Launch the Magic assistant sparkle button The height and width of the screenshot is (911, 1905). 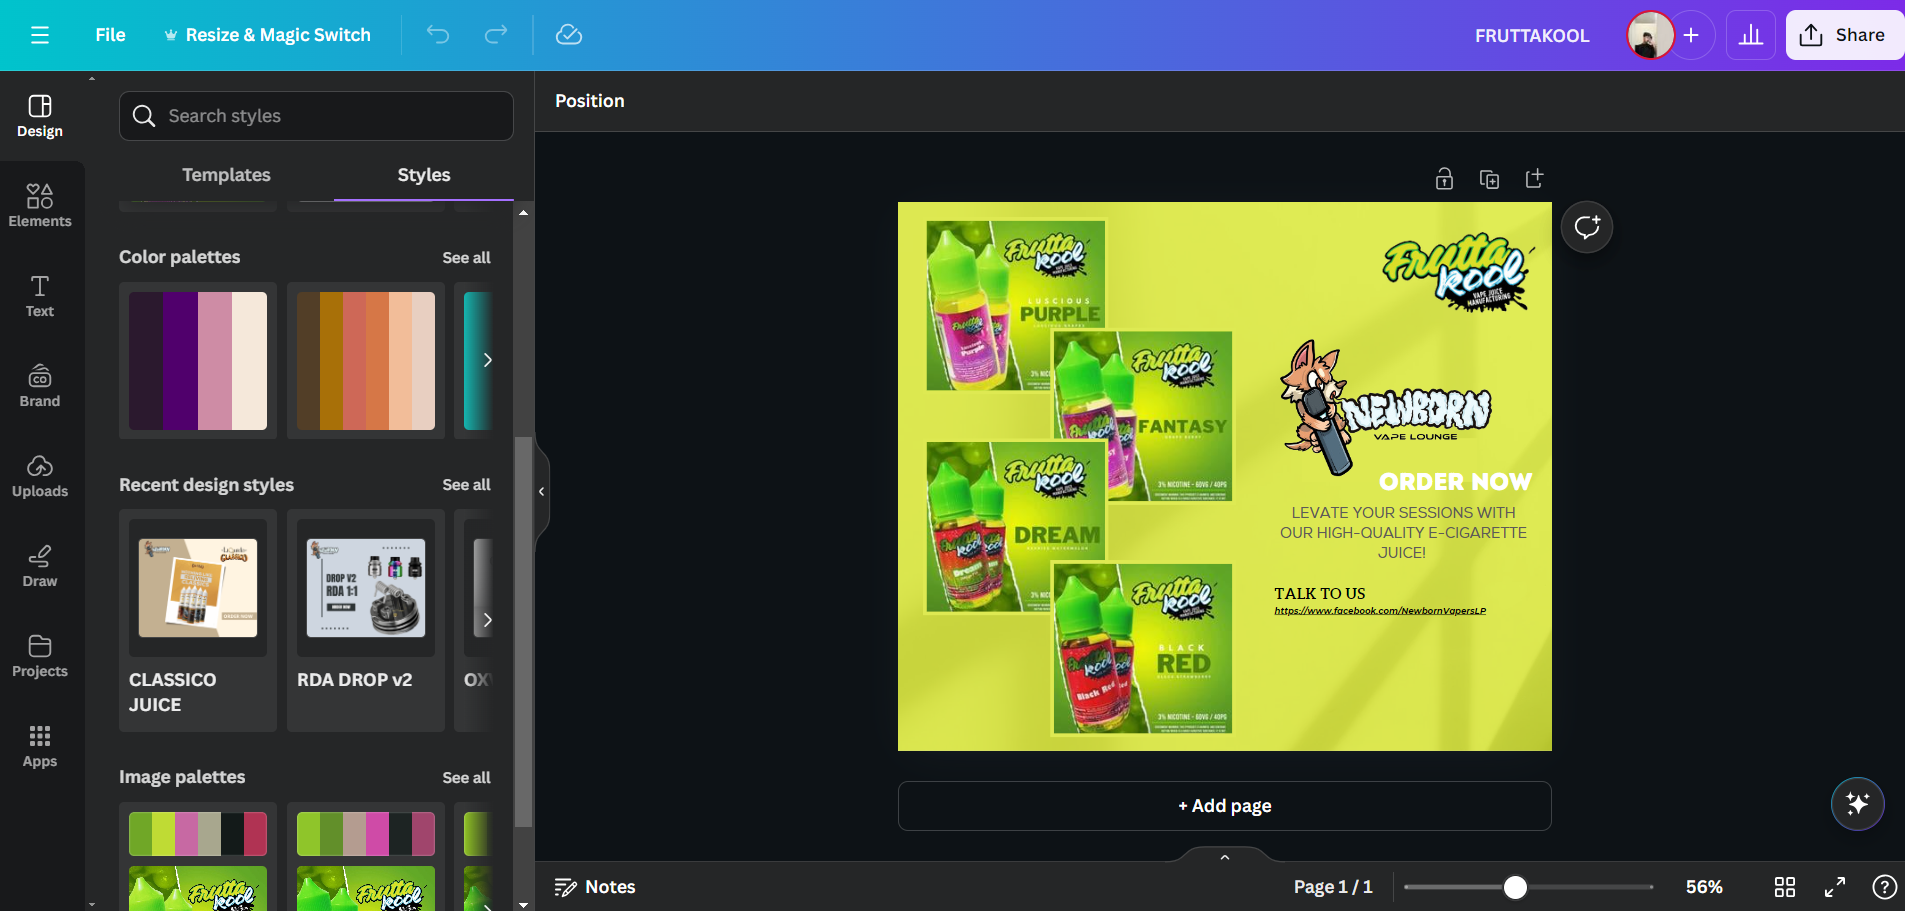[x=1858, y=804]
